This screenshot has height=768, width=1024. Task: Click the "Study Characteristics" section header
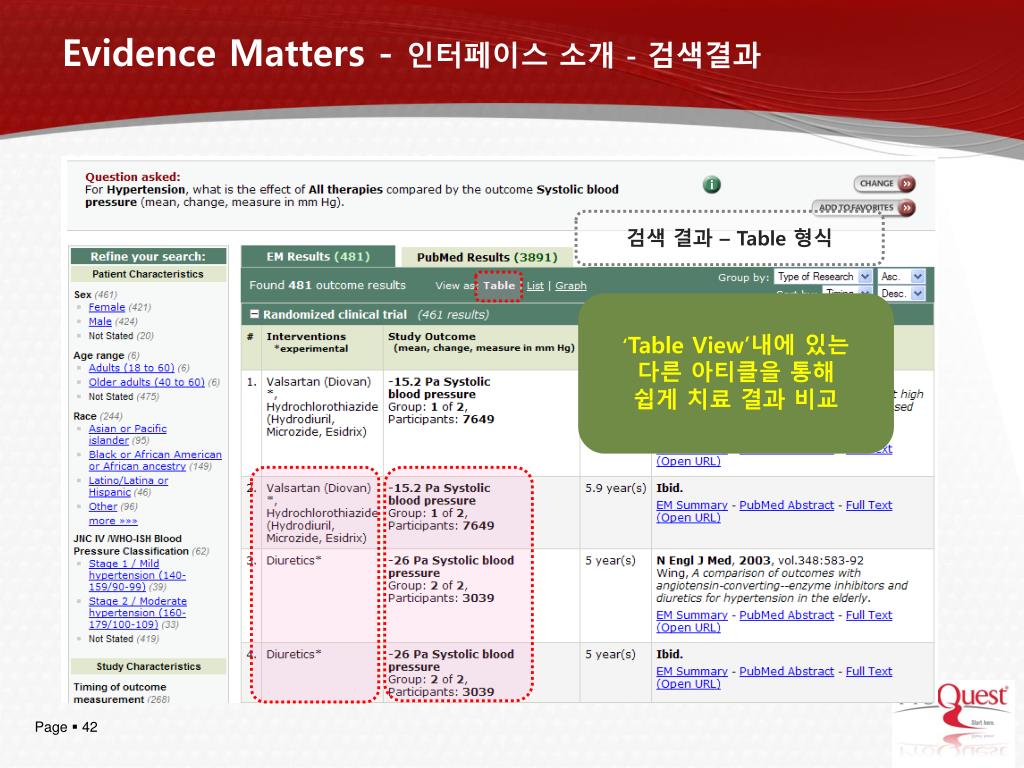[x=148, y=667]
